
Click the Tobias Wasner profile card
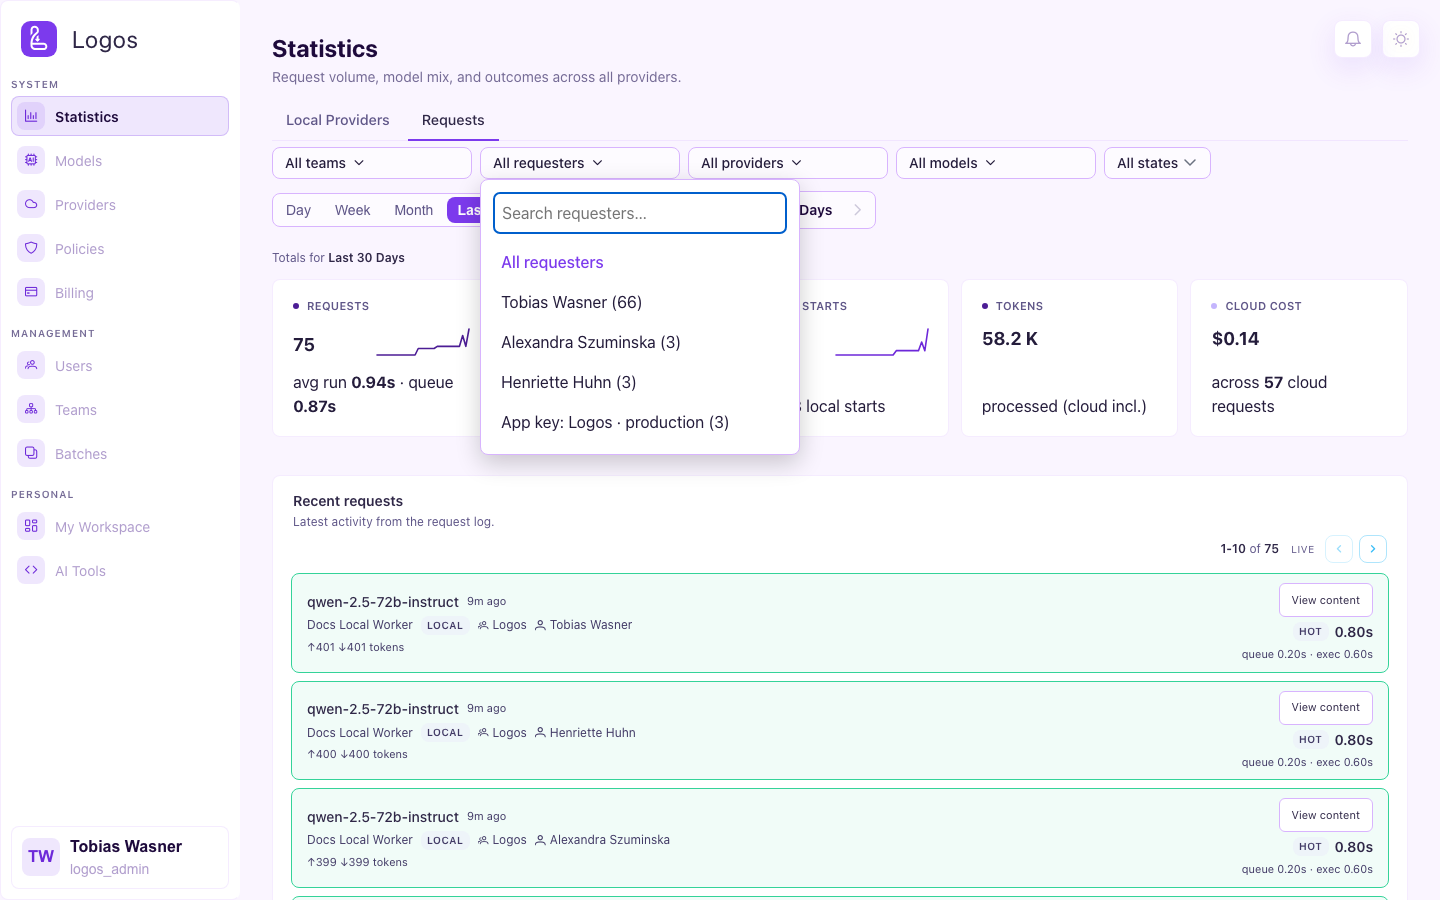120,857
